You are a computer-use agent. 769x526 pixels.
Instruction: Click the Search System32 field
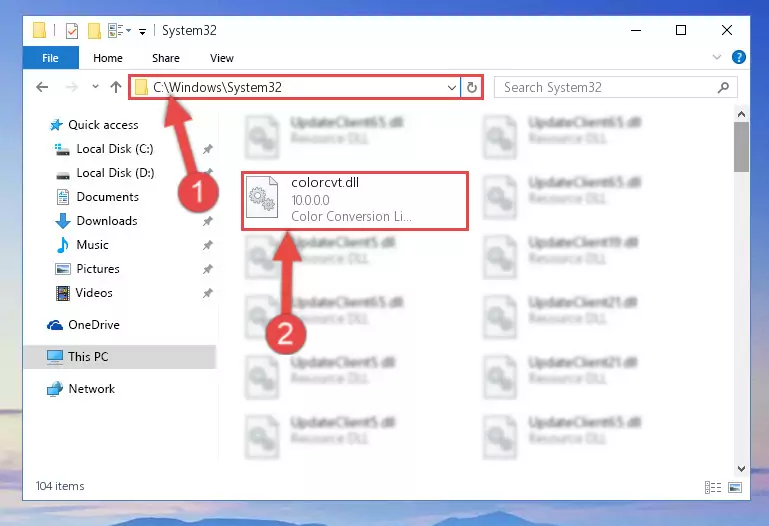615,87
